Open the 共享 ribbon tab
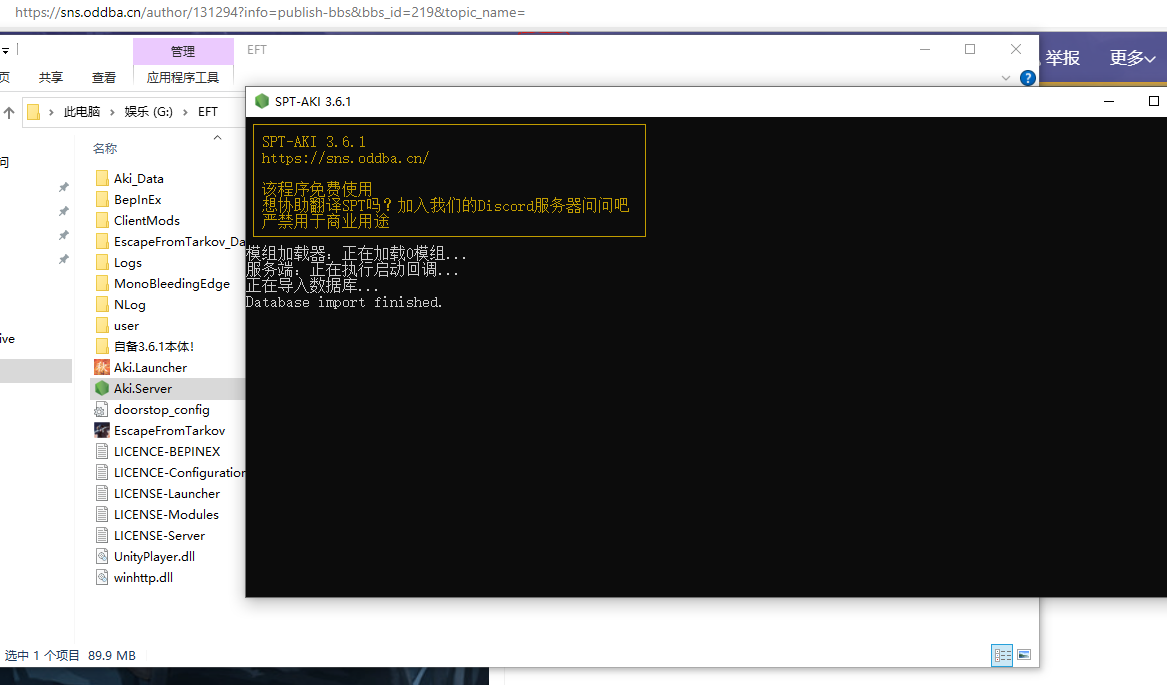This screenshot has width=1167, height=685. [51, 77]
